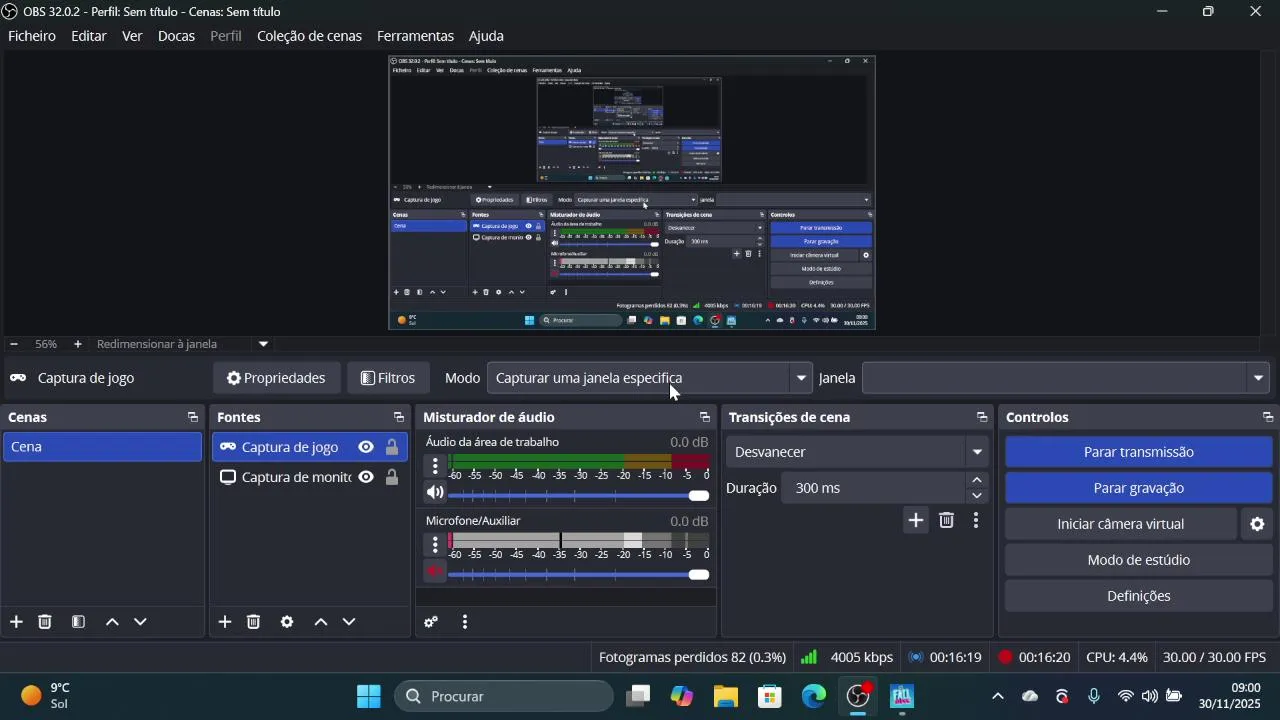Move source down in Fontes panel
Image resolution: width=1280 pixels, height=720 pixels.
point(349,622)
